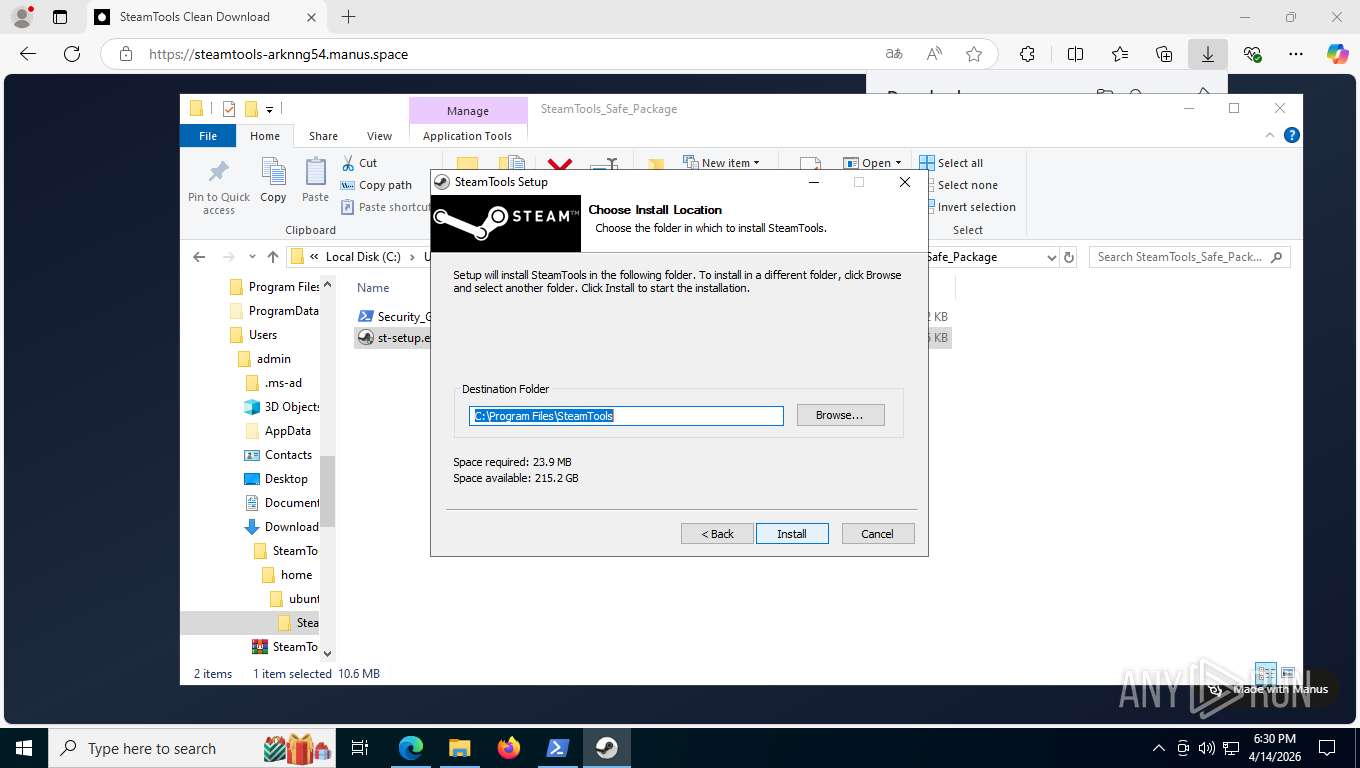This screenshot has width=1360, height=768.
Task: Select Documents in navigation tree
Action: (282, 503)
